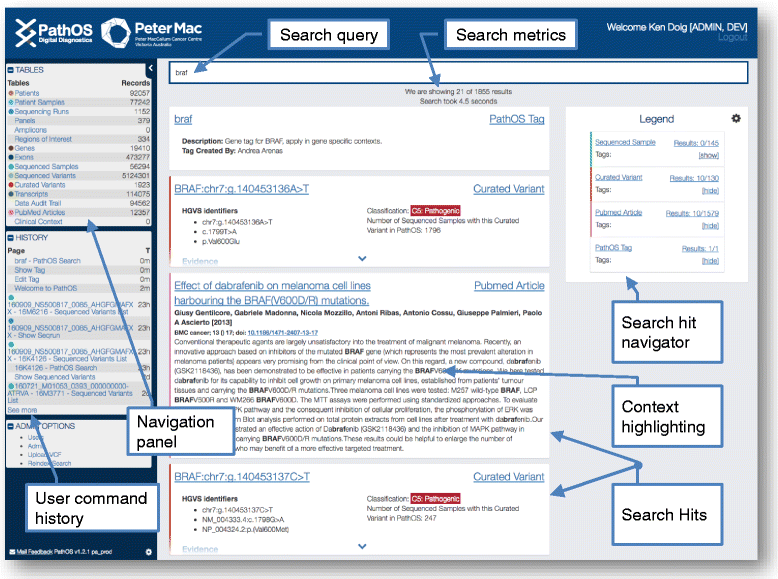Open Curated Variants table with red dot
The width and height of the screenshot is (778, 579).
click(x=40, y=184)
